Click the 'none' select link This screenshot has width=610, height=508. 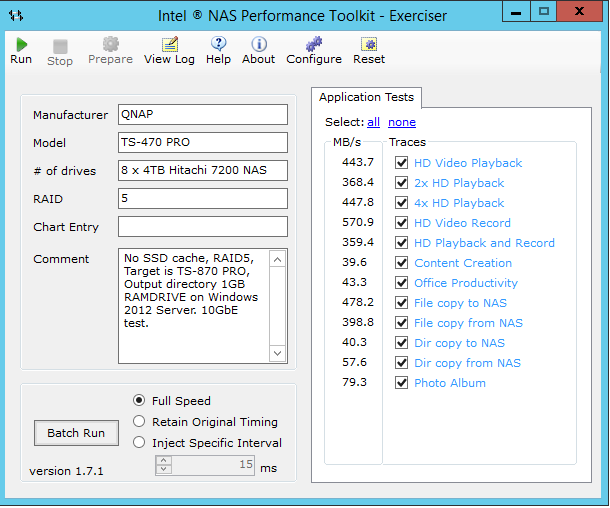click(x=401, y=122)
